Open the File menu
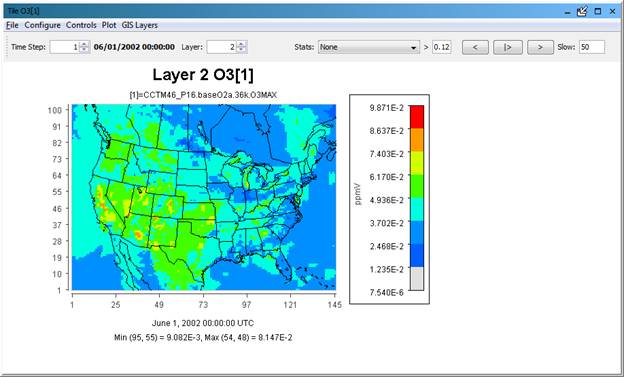This screenshot has width=624, height=377. (x=12, y=25)
